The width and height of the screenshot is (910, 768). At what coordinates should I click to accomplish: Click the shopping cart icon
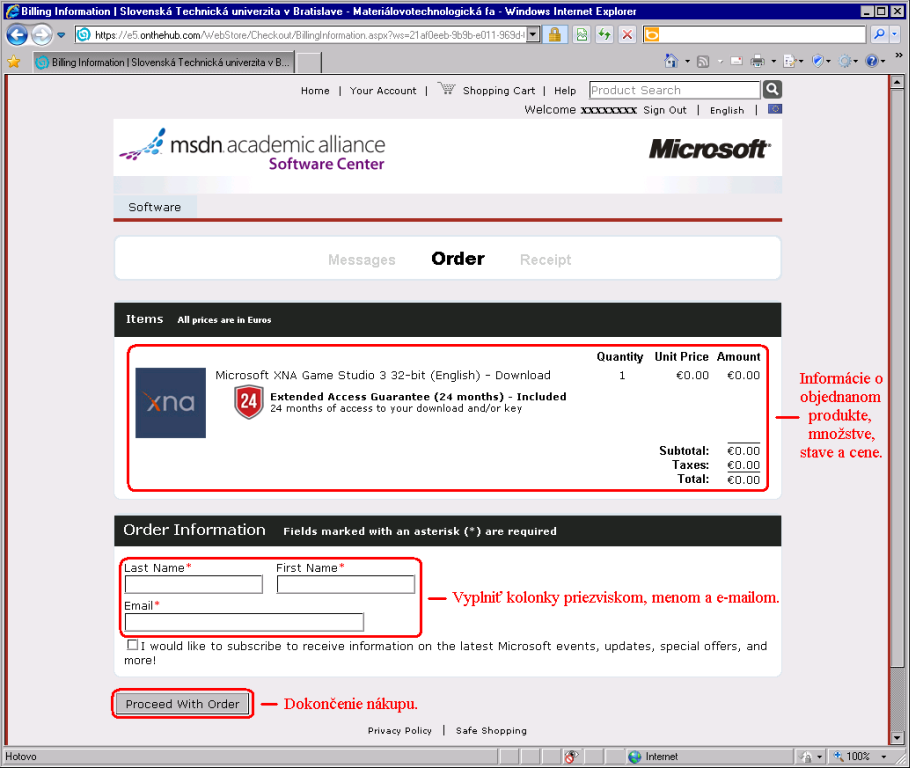click(446, 89)
